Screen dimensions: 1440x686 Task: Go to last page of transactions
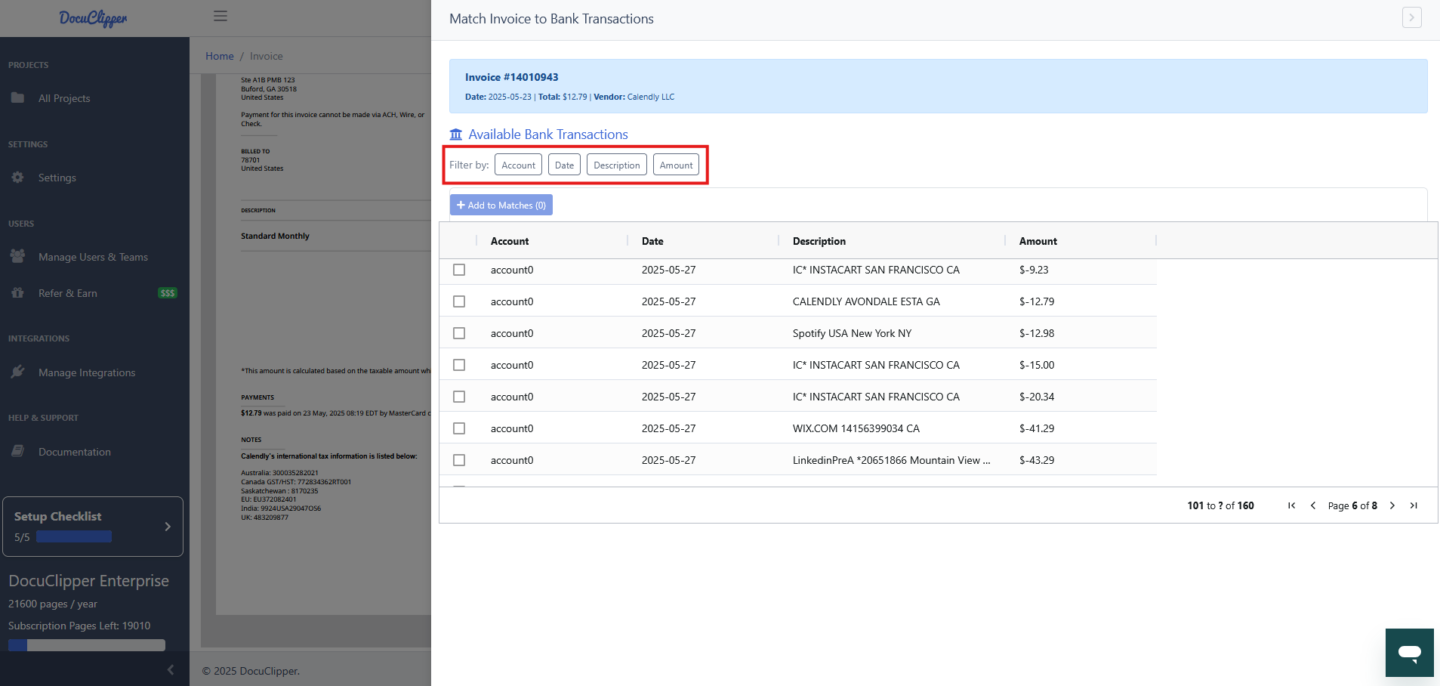(1413, 506)
